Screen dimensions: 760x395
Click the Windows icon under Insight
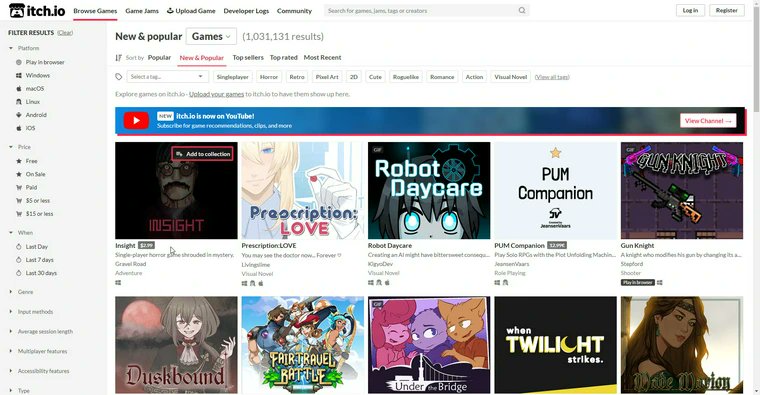(118, 283)
